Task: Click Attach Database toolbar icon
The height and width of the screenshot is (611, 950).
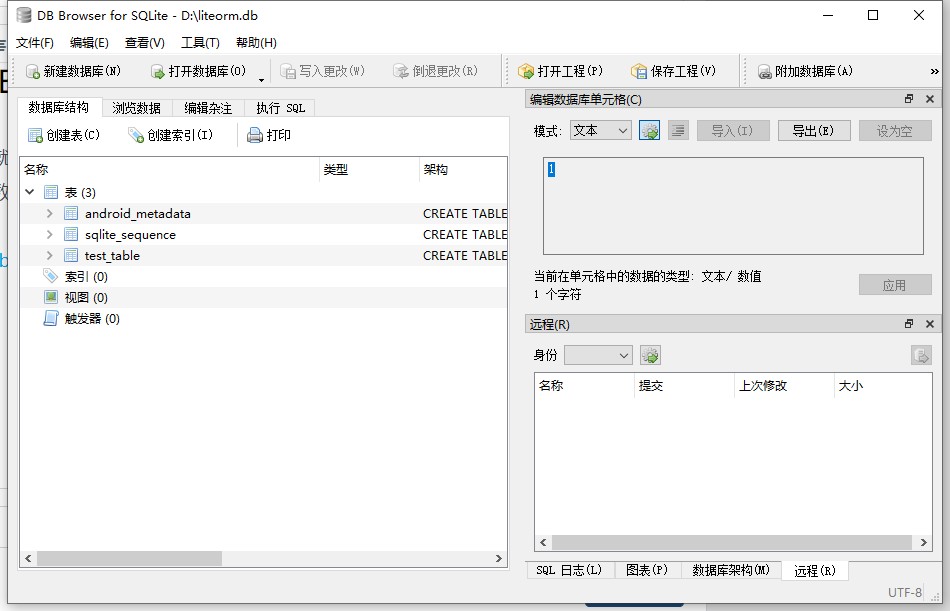Action: 764,72
